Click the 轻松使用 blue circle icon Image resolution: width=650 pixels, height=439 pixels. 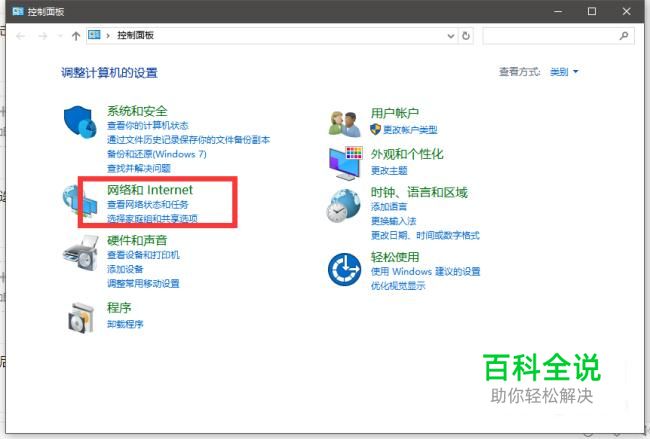click(x=344, y=269)
